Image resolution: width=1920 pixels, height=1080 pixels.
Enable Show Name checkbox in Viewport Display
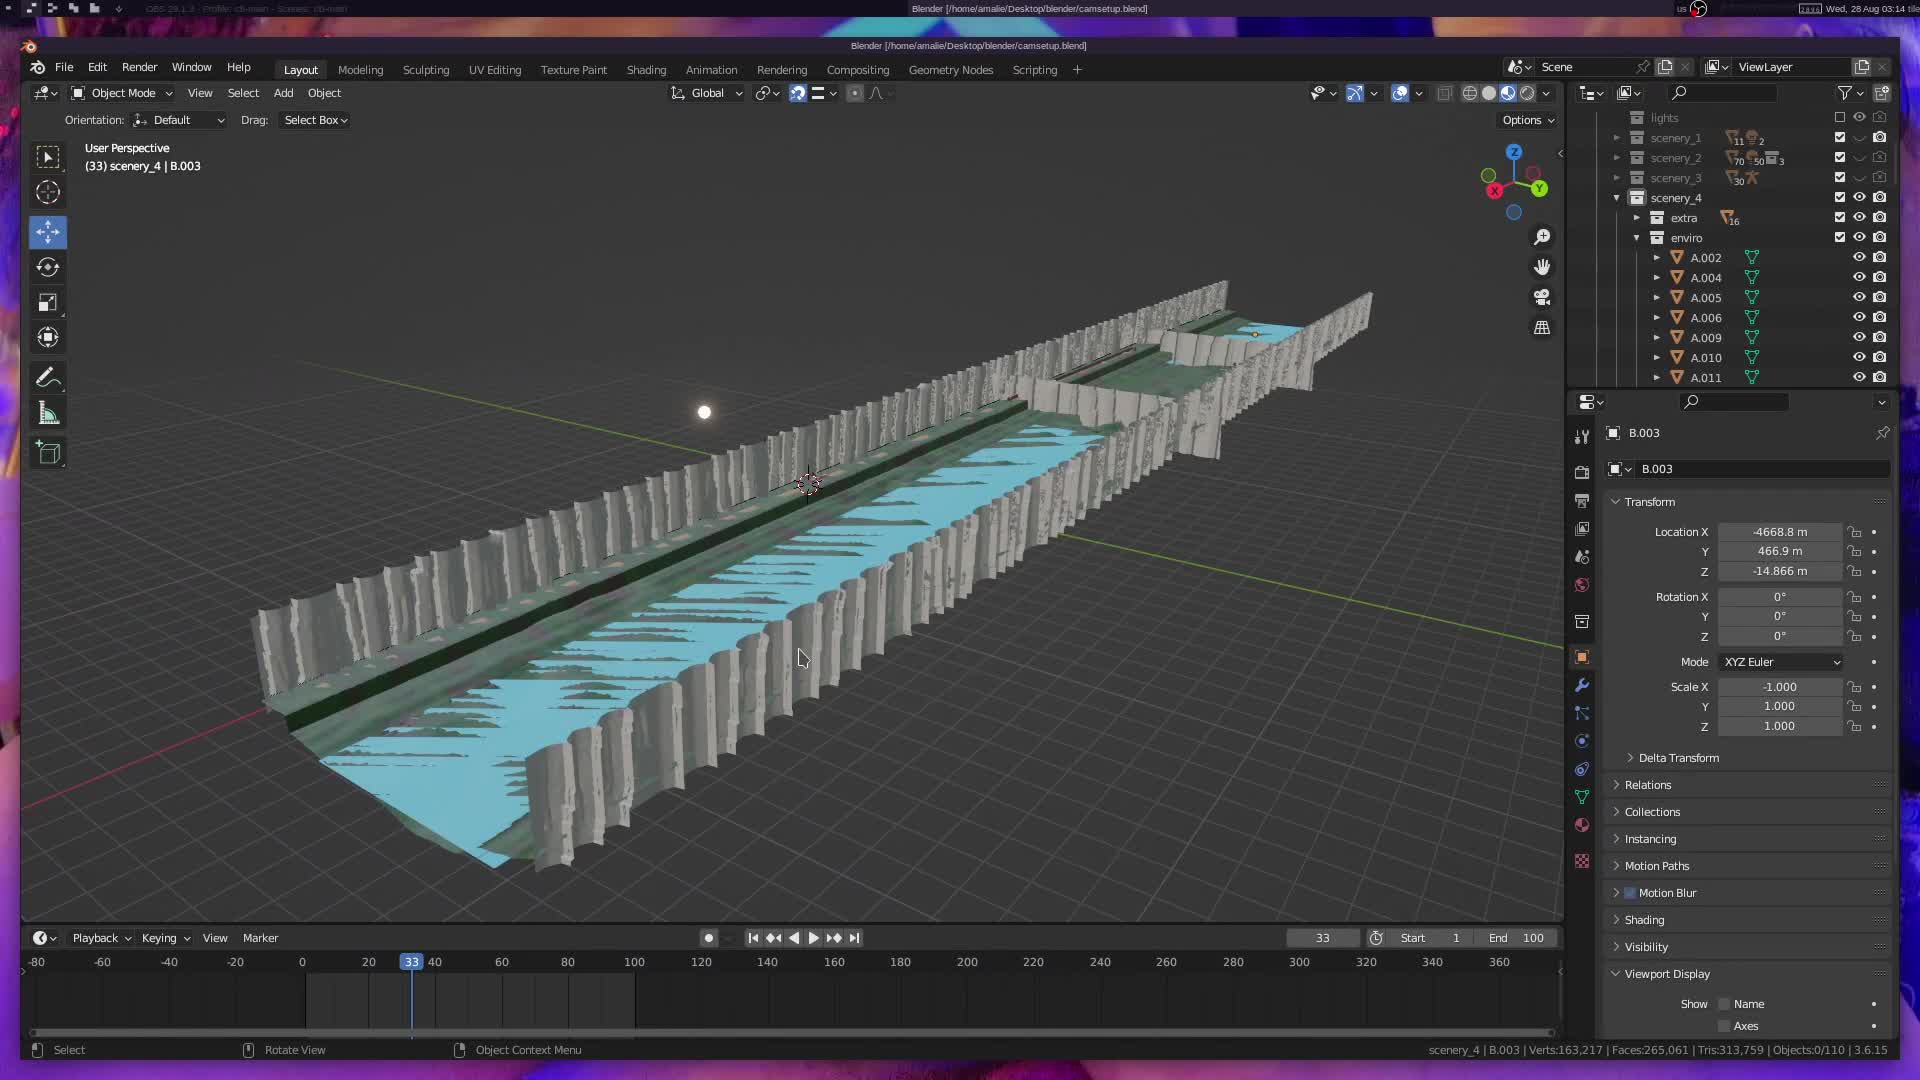tap(1724, 1004)
